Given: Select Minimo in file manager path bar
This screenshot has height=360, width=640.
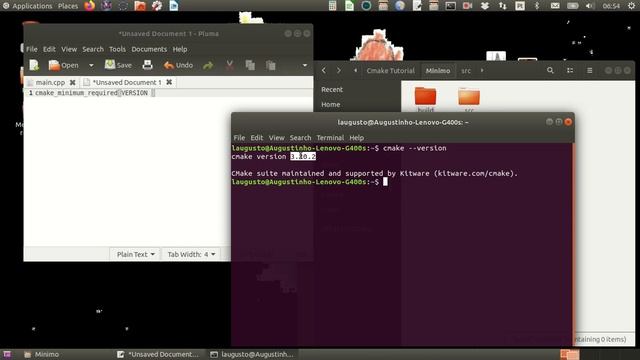Looking at the screenshot, I should tap(438, 71).
